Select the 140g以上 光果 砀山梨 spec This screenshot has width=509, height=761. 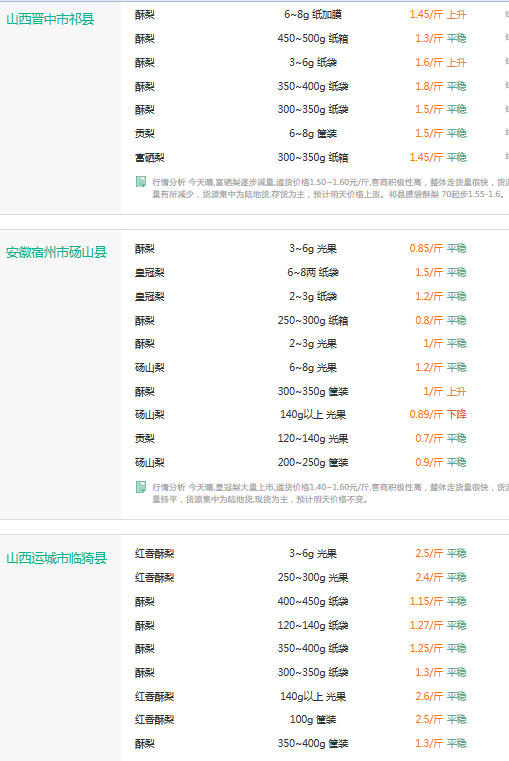point(313,414)
